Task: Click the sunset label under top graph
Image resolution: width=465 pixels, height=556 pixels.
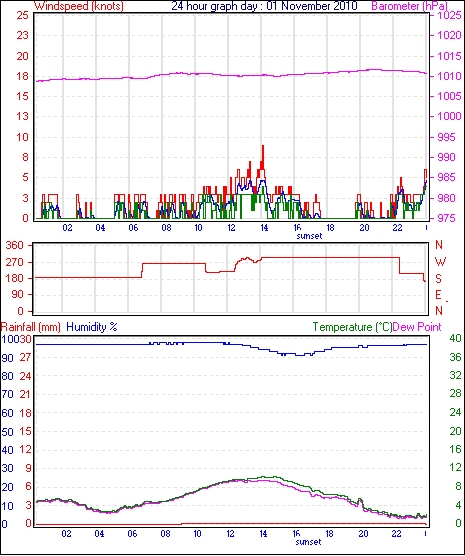Action: tap(309, 236)
